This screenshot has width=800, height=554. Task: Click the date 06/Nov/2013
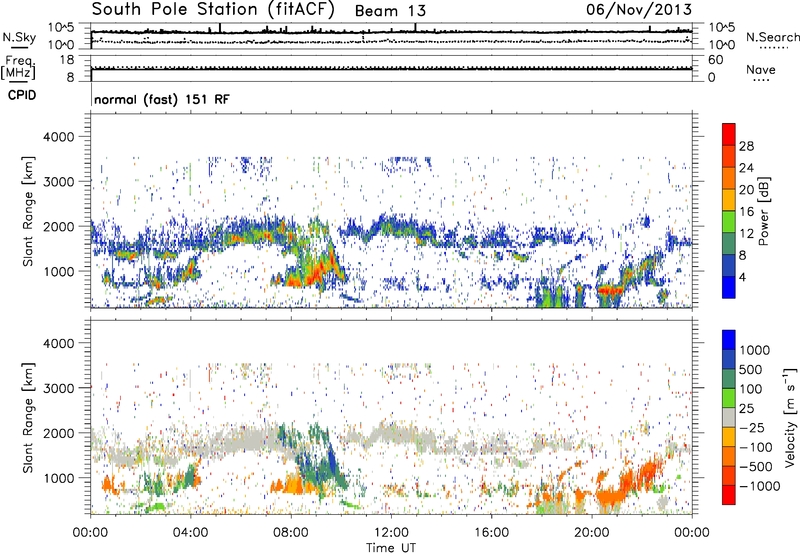coord(639,9)
